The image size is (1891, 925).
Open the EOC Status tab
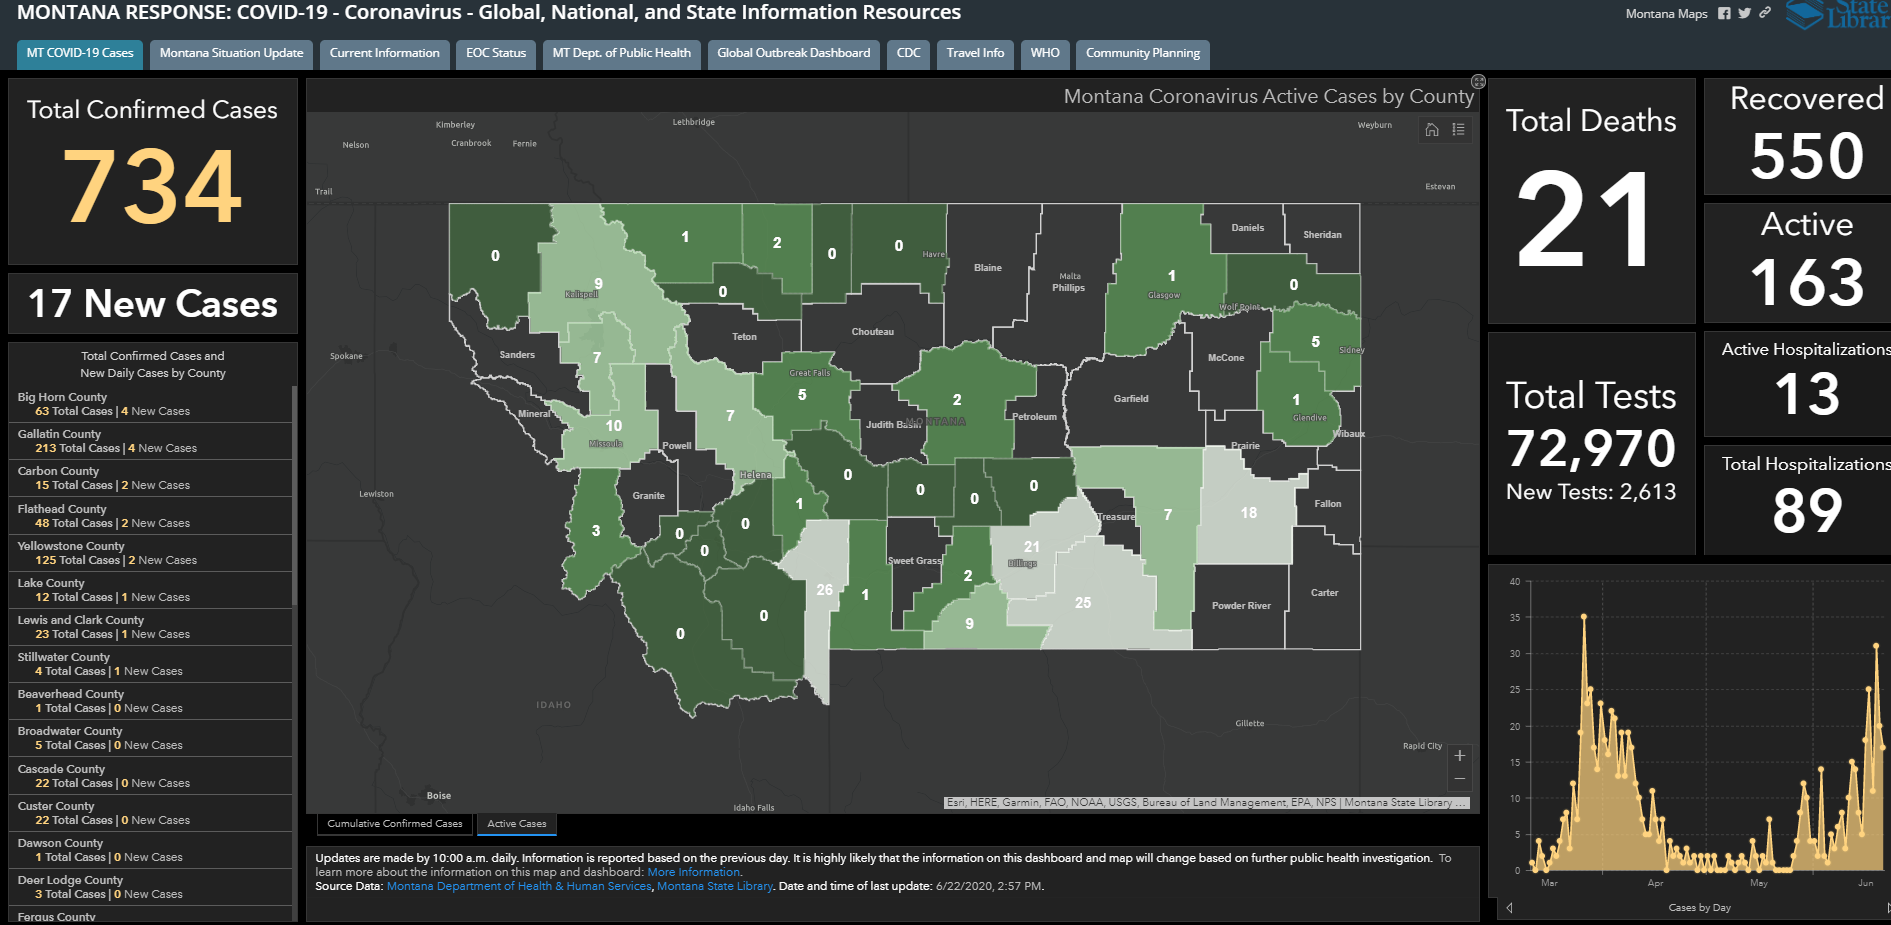tap(496, 54)
